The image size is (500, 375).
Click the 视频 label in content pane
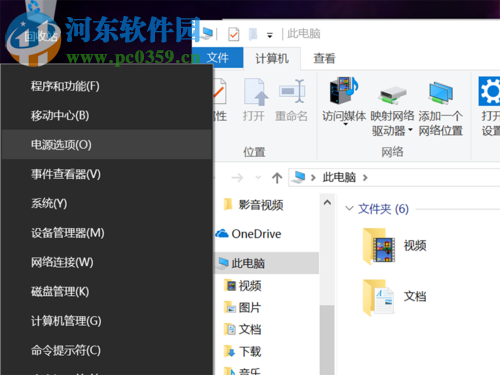[415, 246]
